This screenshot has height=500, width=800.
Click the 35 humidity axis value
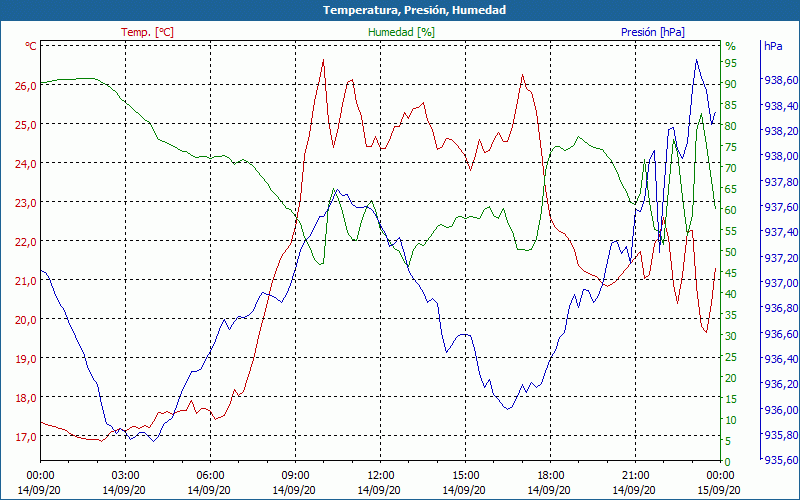coord(731,315)
